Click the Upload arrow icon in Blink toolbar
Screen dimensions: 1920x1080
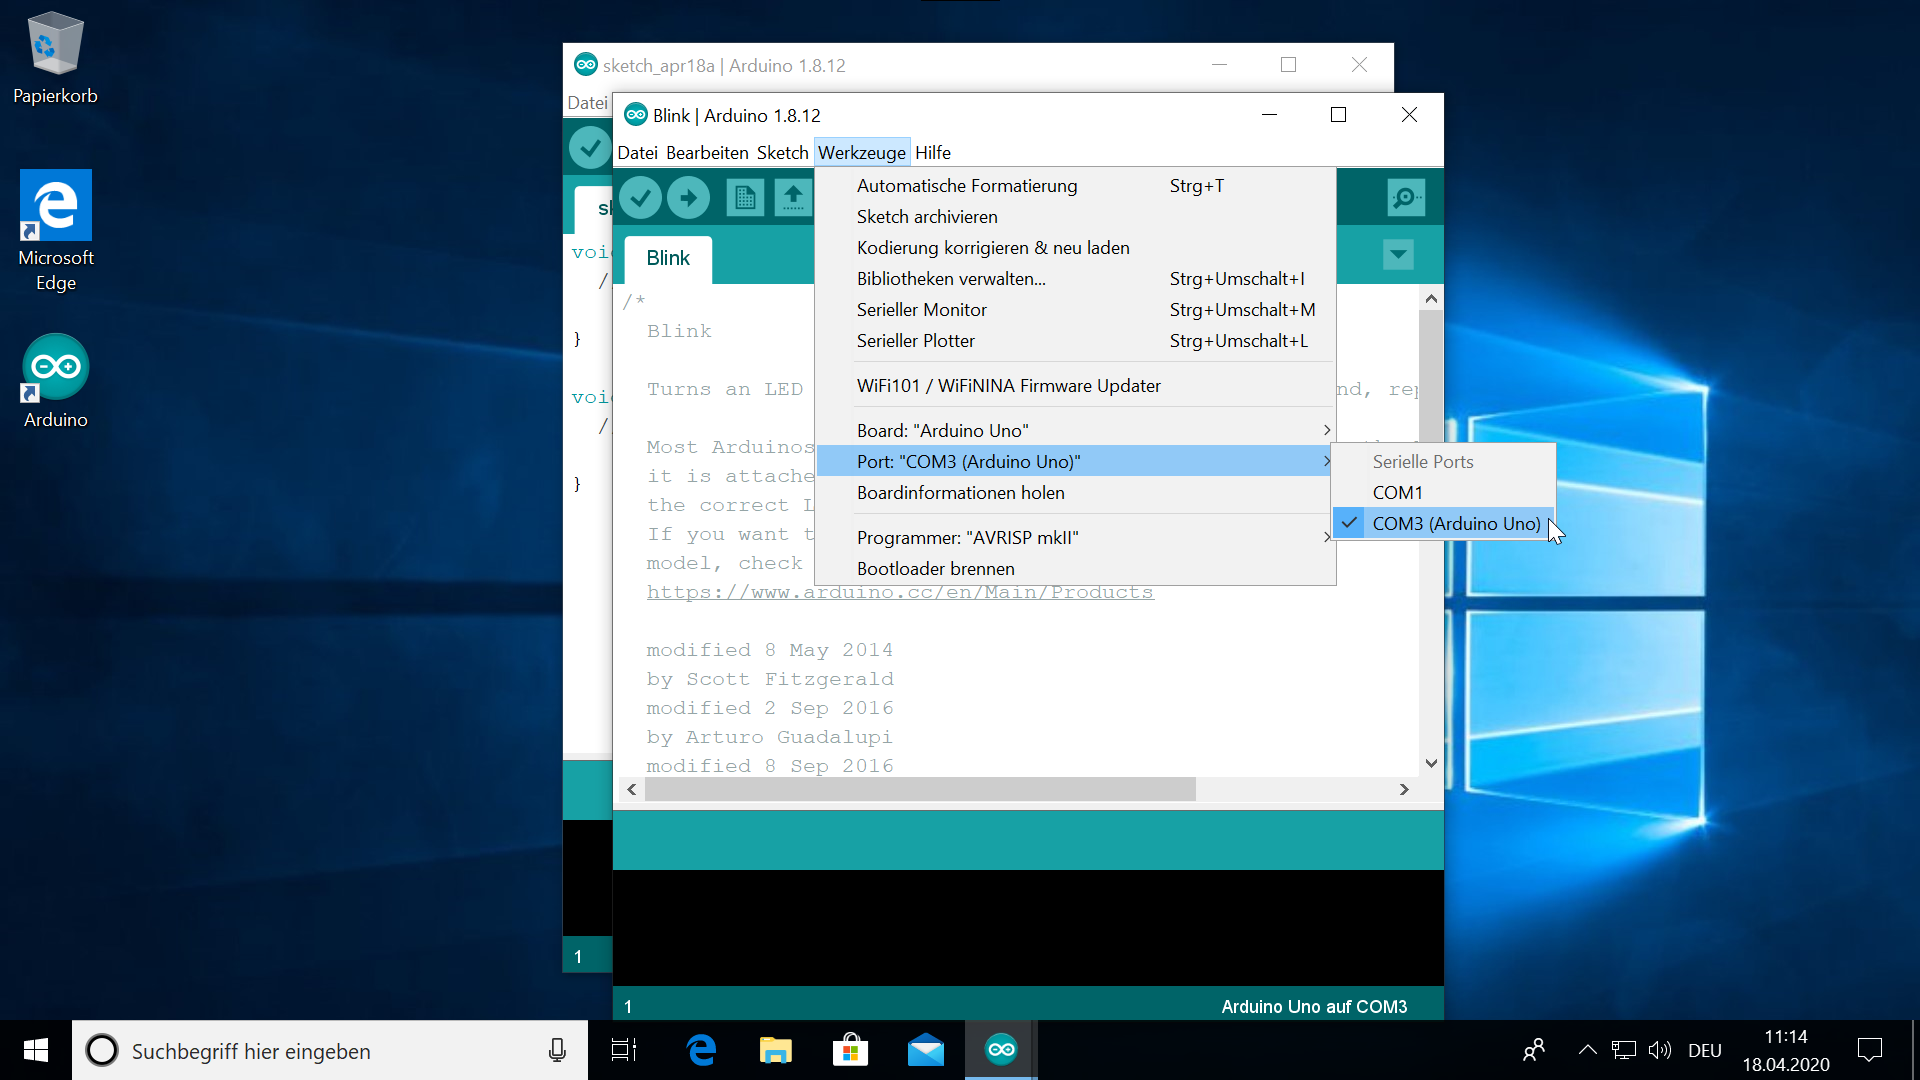click(688, 198)
